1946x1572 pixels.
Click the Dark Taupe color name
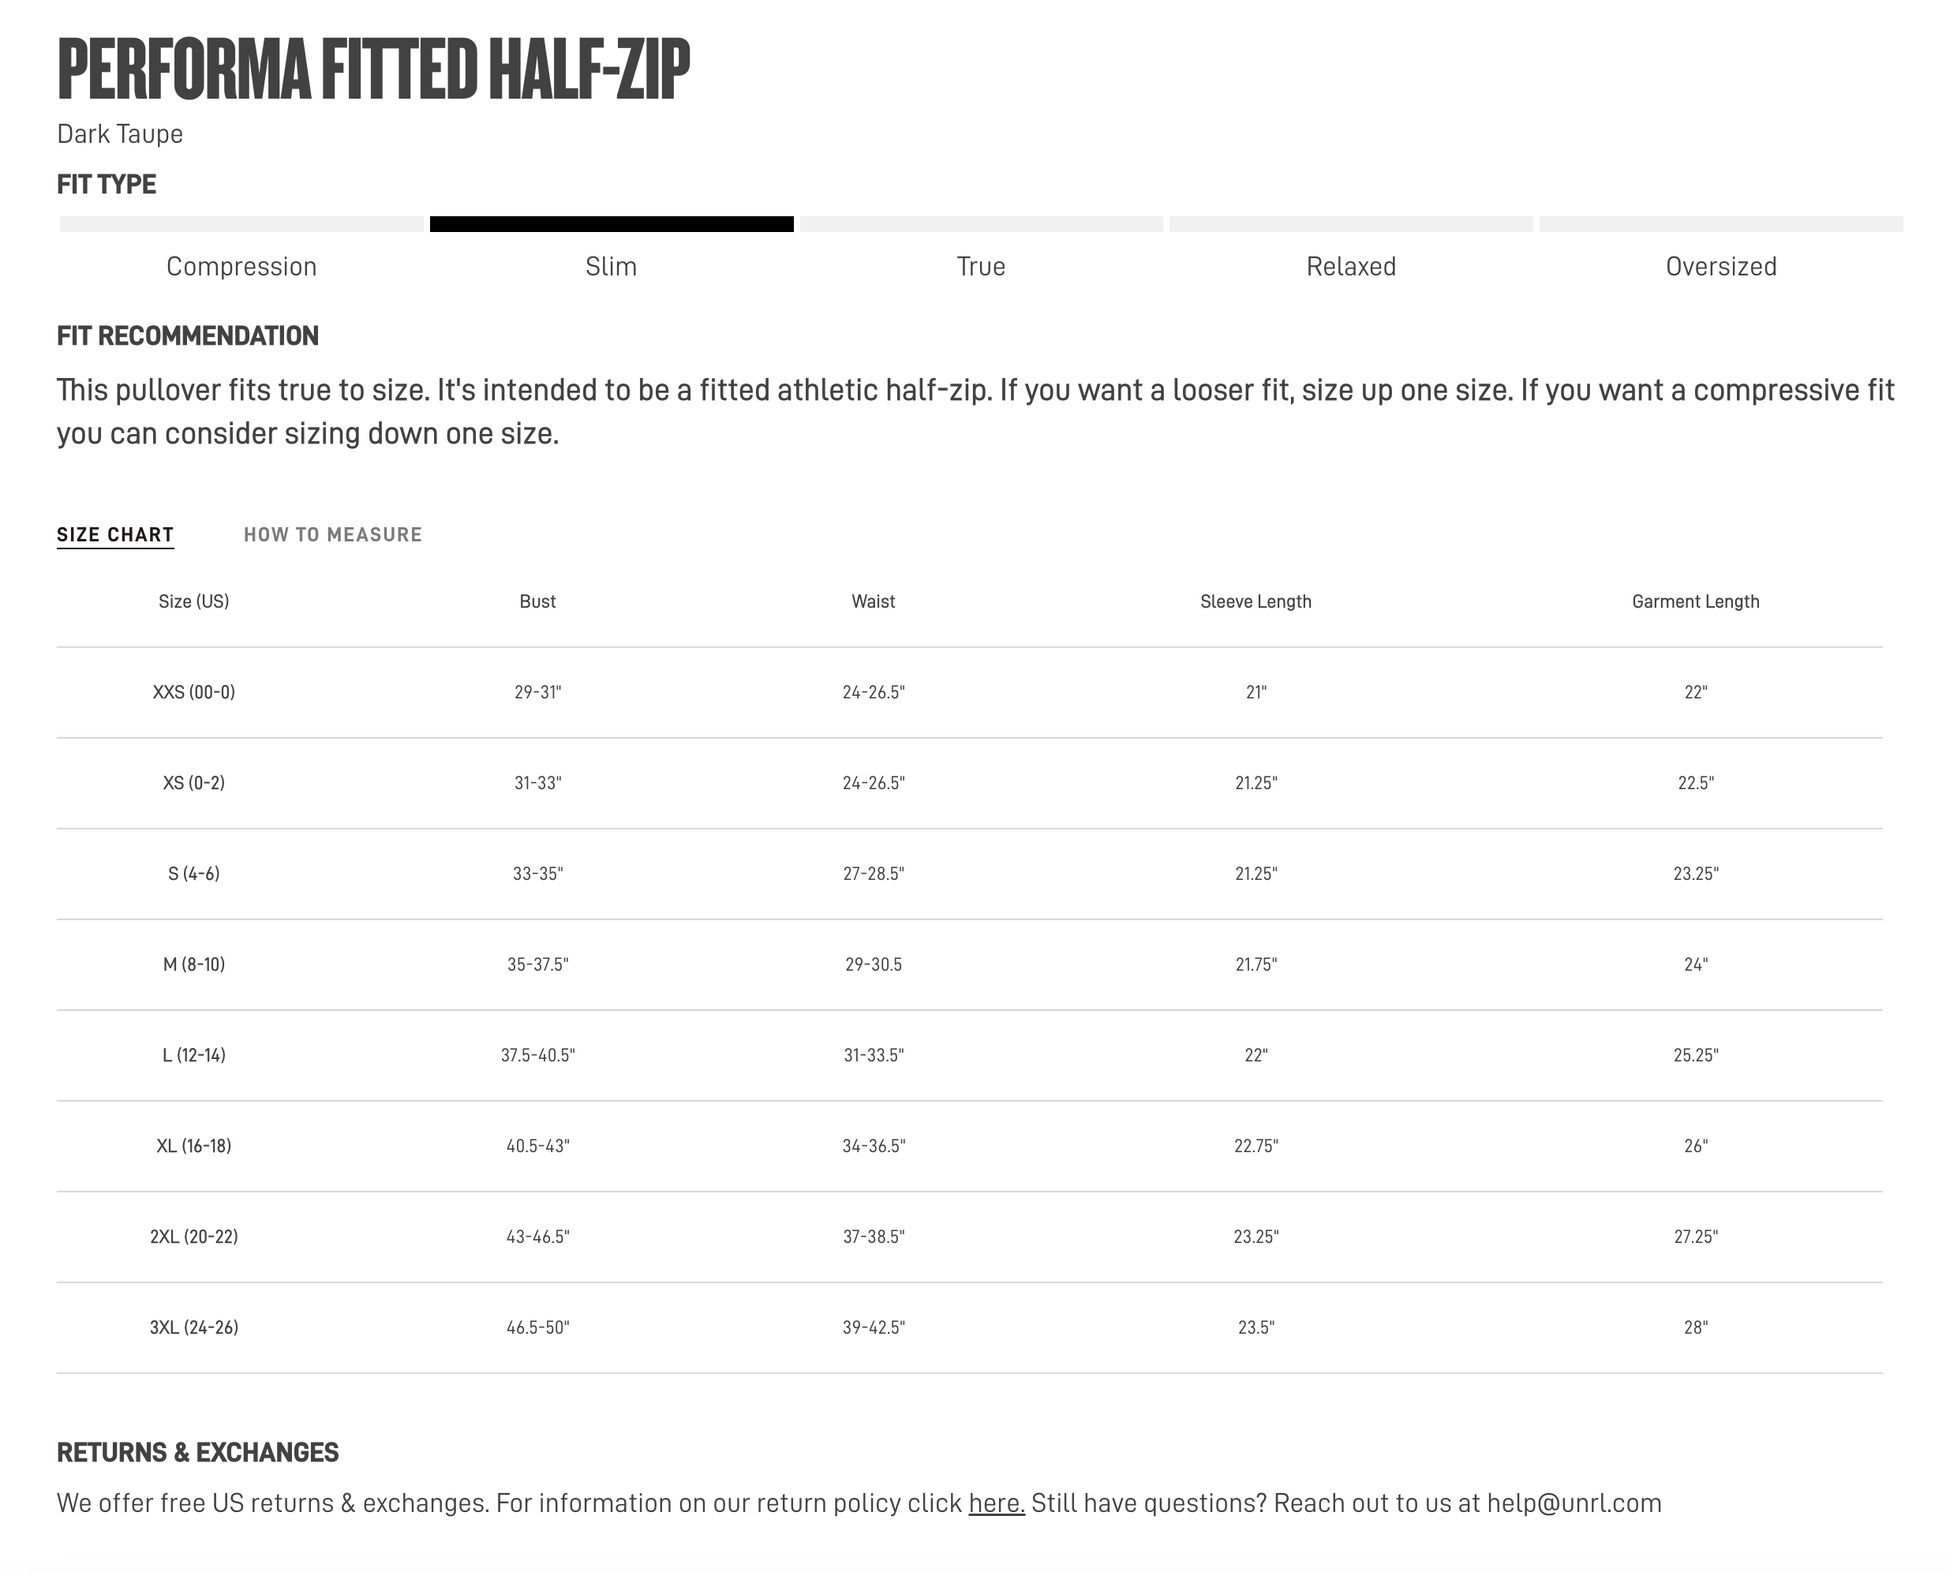120,134
